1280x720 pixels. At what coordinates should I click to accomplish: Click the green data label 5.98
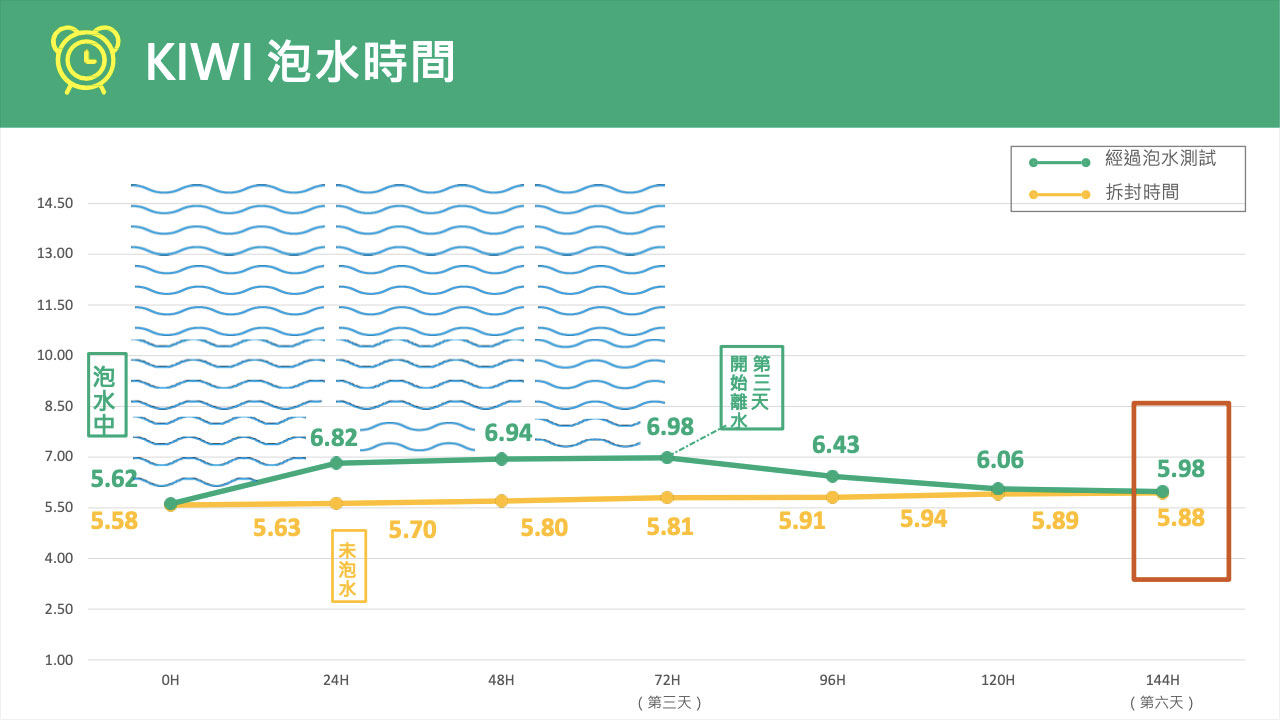(x=1181, y=468)
